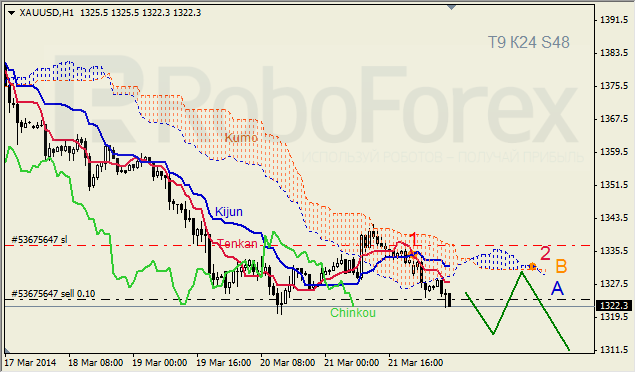Click the 1311.5 price axis label
Screen dimensions: 636x373
coord(614,349)
